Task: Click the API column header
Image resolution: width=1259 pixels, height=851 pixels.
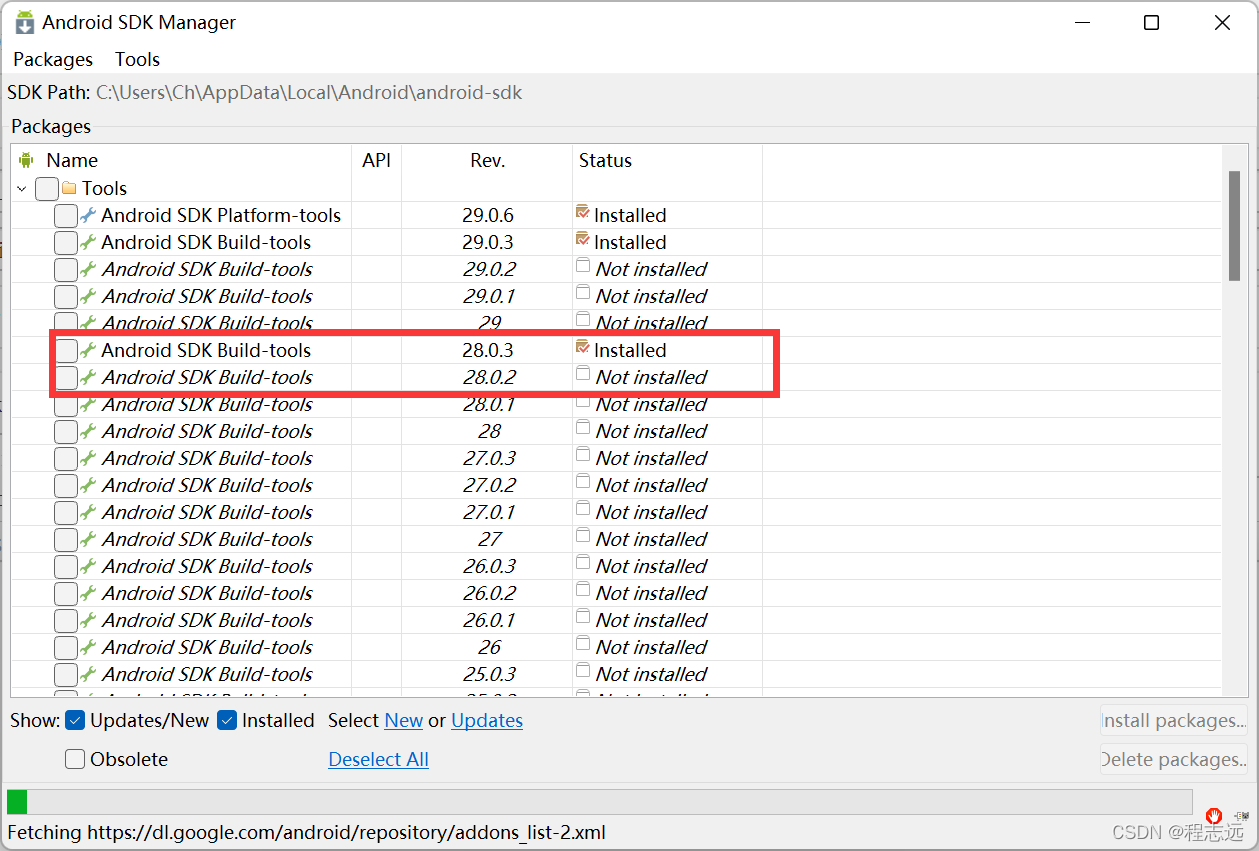Action: tap(376, 160)
